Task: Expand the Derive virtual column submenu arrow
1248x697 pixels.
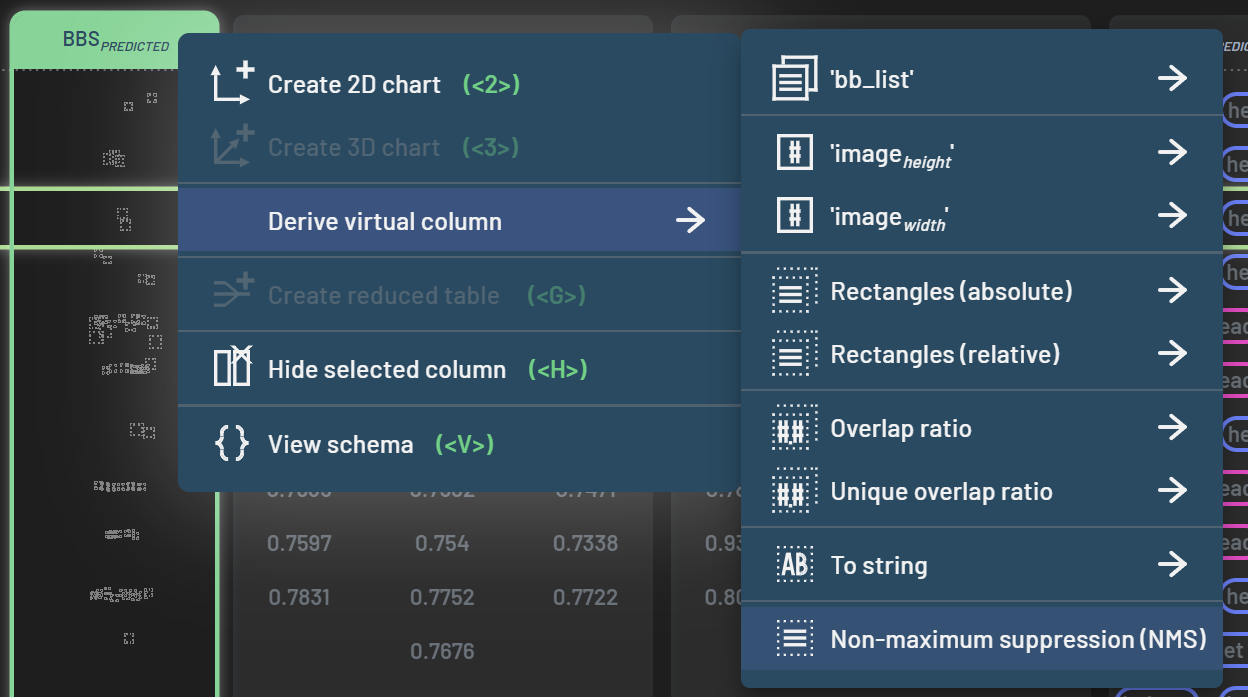Action: pos(690,221)
